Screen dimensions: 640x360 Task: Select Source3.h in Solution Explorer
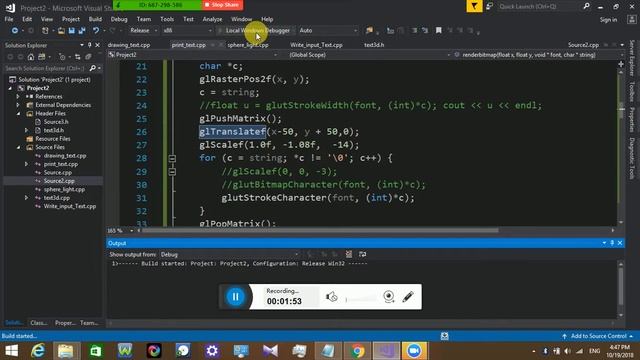[56, 122]
